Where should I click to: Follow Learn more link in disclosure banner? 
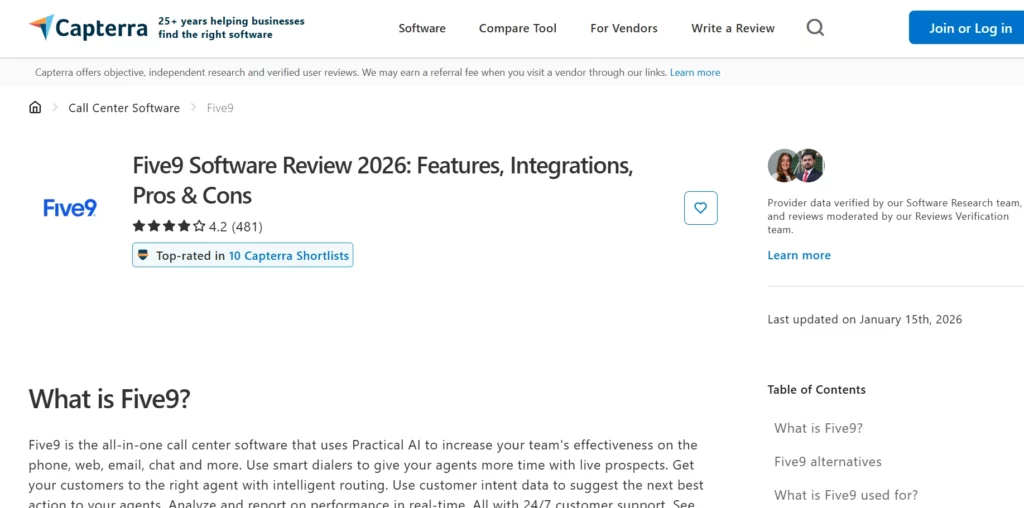[695, 72]
